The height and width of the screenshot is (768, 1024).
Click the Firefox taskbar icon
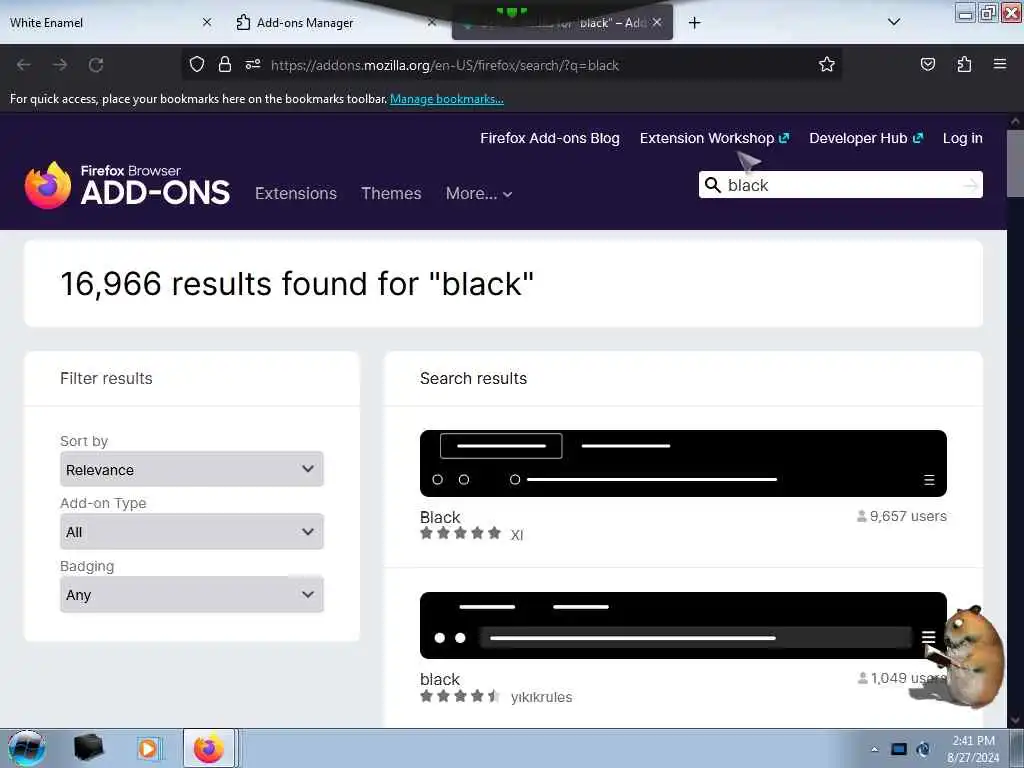209,748
